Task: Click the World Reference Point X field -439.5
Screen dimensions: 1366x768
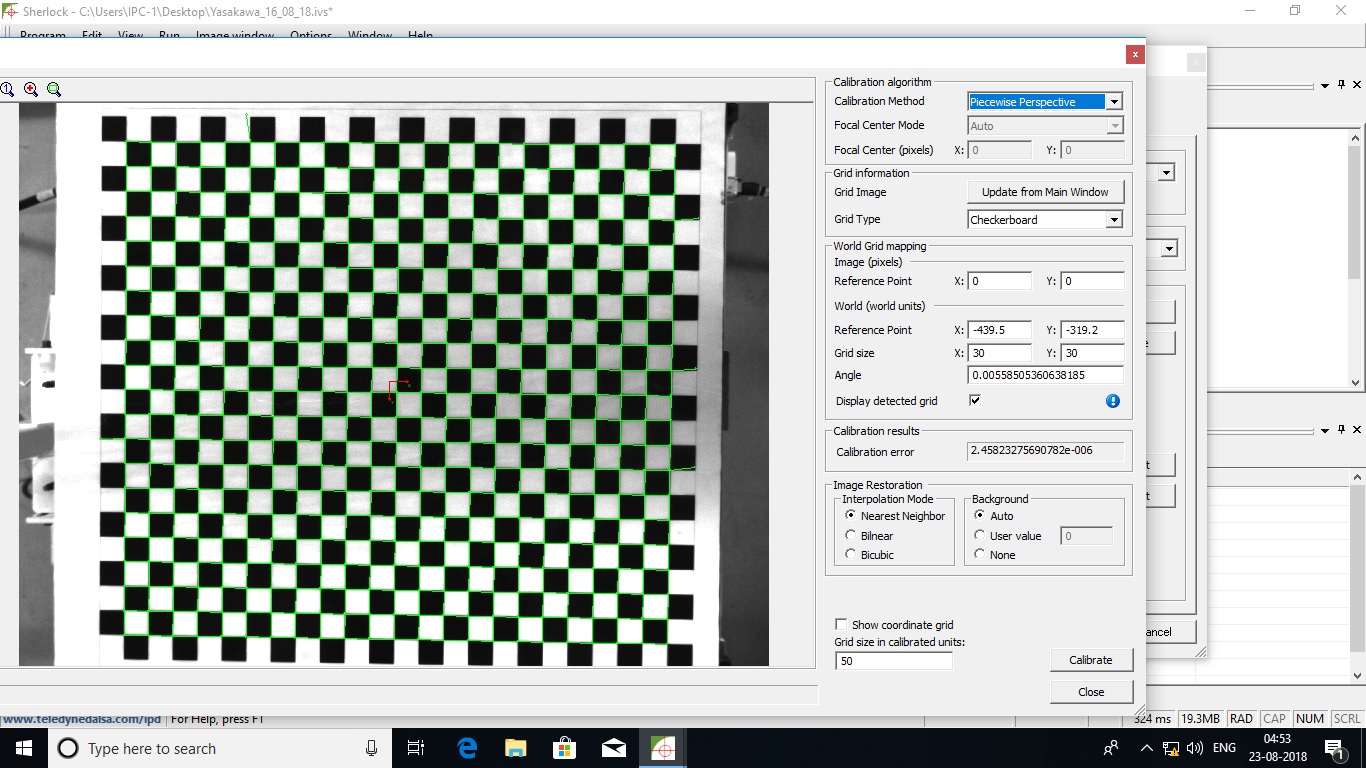Action: pyautogui.click(x=999, y=330)
